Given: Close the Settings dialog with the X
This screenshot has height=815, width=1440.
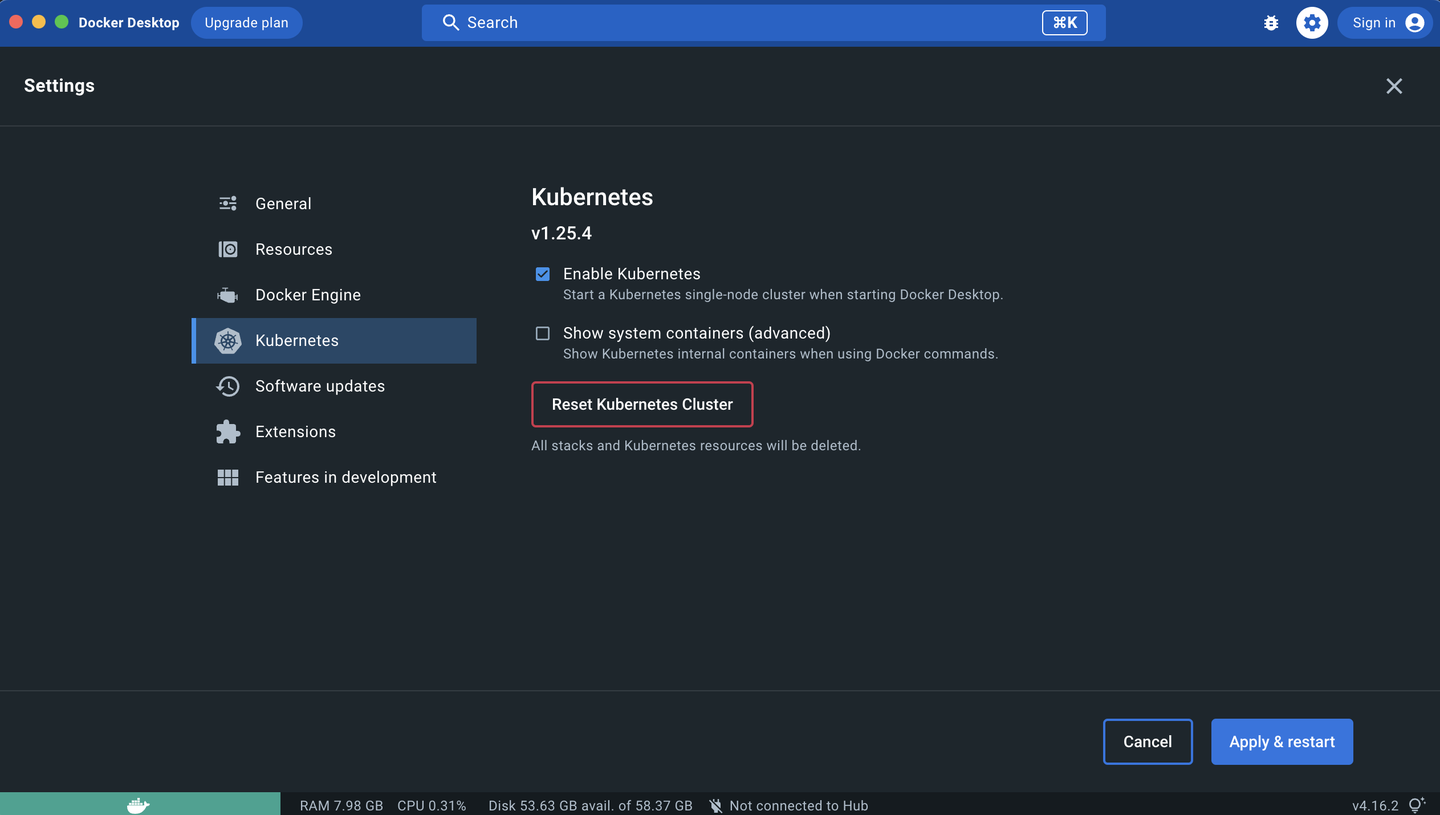Looking at the screenshot, I should [x=1394, y=86].
